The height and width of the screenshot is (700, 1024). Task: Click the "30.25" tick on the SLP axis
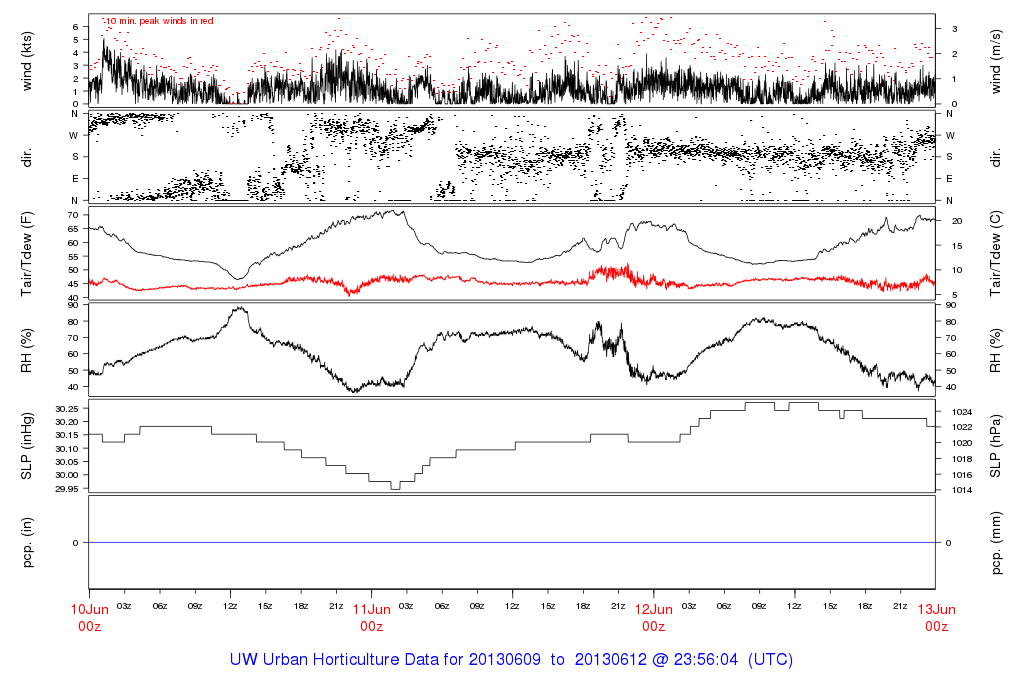(x=67, y=409)
